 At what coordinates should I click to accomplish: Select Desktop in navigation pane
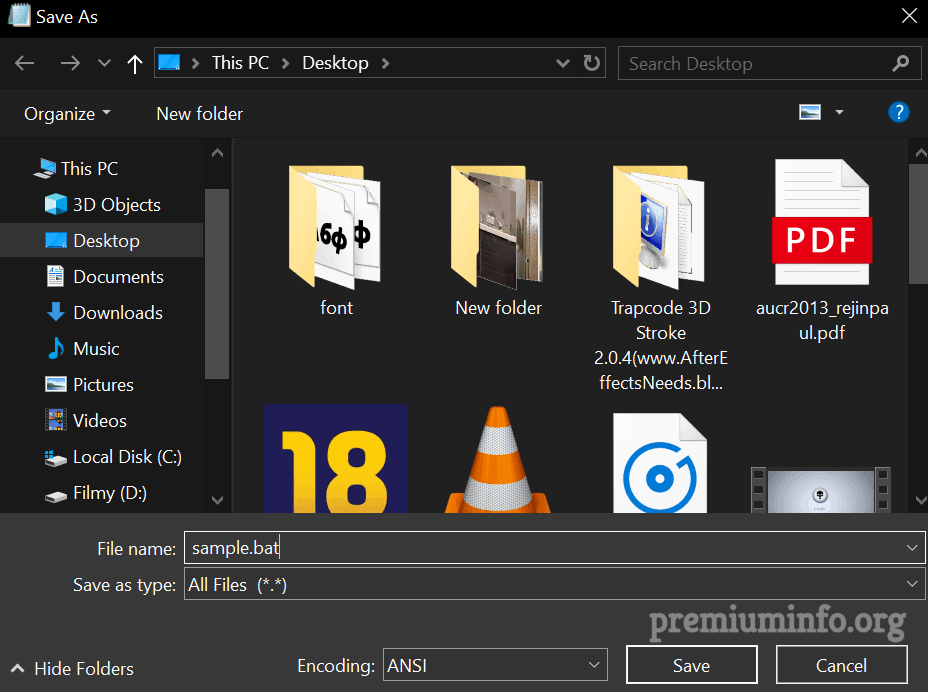pyautogui.click(x=101, y=240)
